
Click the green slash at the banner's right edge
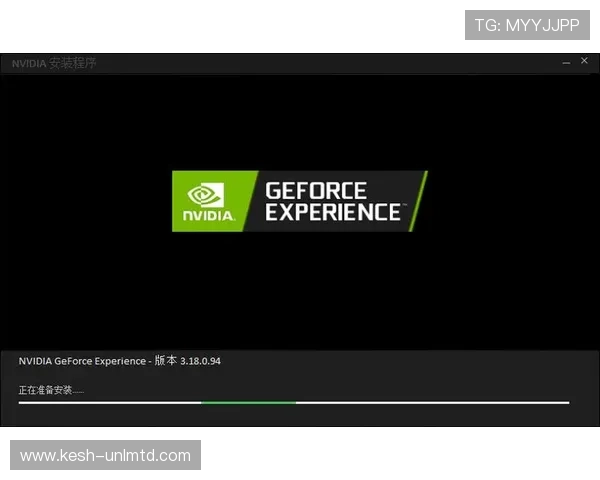pos(420,200)
